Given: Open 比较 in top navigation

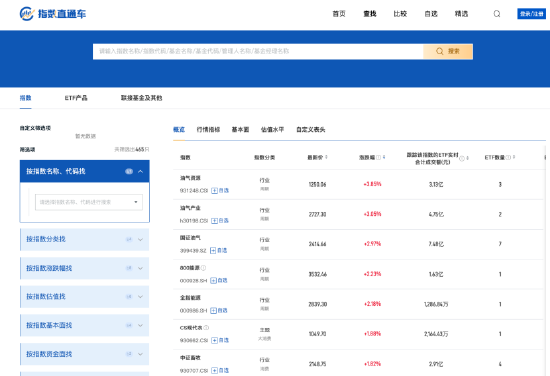Looking at the screenshot, I should [x=400, y=14].
